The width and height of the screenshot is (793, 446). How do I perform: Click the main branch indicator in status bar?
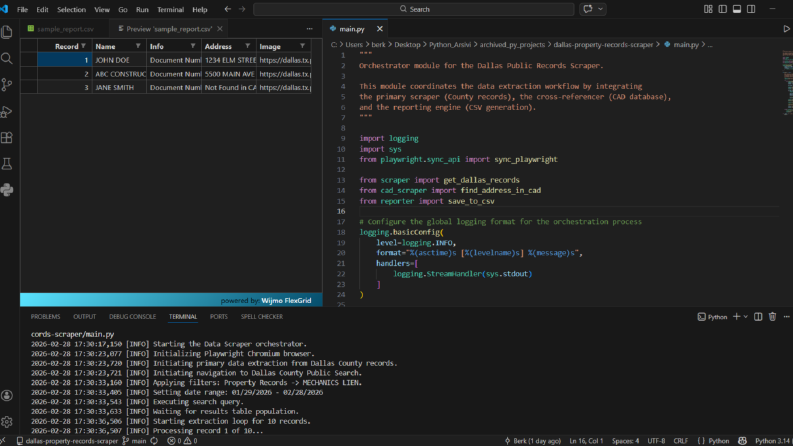(135, 441)
